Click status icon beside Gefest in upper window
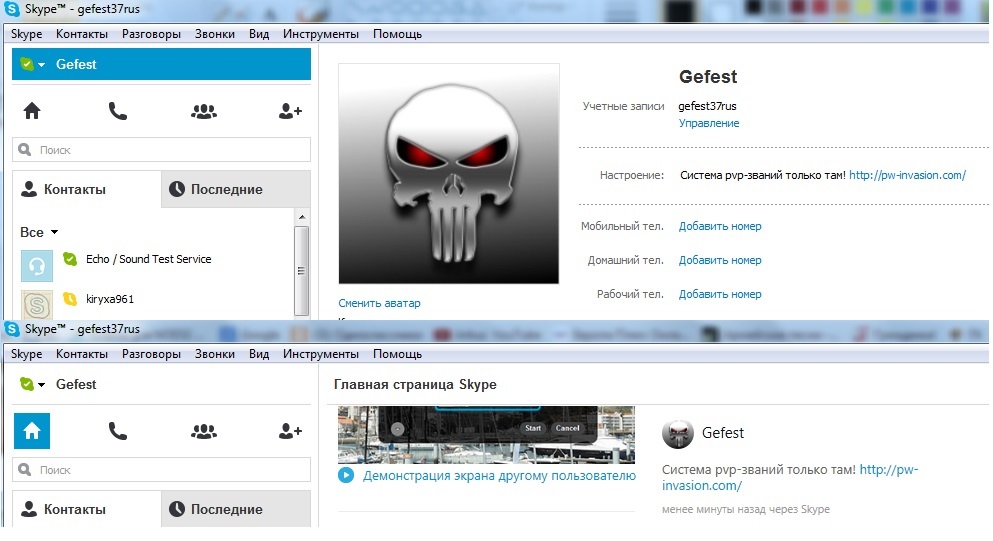Viewport: 993px width, 541px height. pyautogui.click(x=27, y=64)
